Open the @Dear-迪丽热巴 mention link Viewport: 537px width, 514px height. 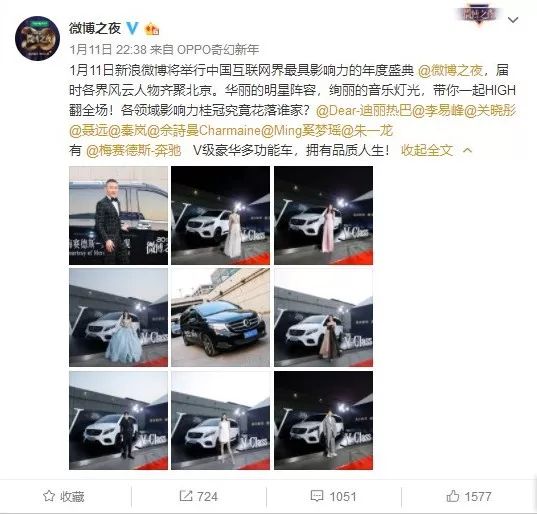pyautogui.click(x=364, y=111)
